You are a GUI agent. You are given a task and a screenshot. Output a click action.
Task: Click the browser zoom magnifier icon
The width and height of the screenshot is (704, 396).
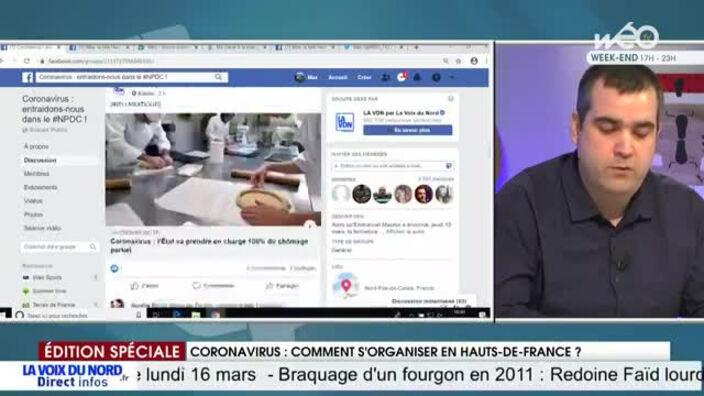coord(445,61)
